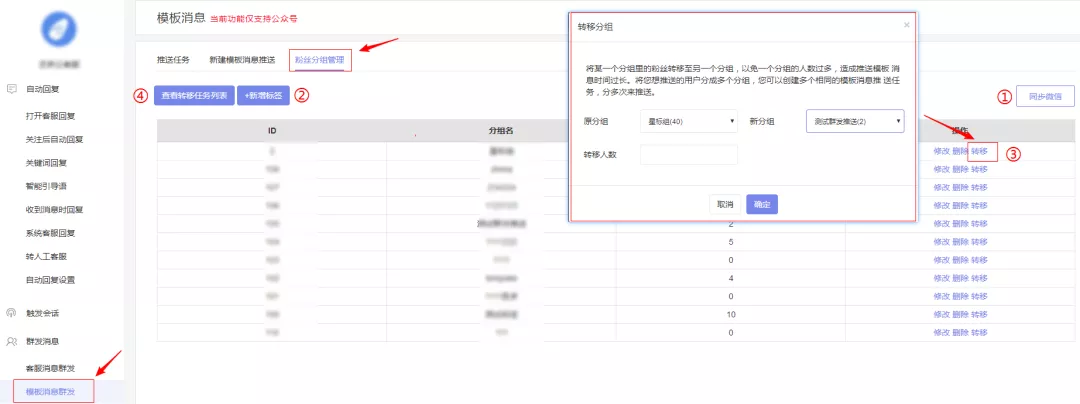Click 删除 in the row with count 2
The height and width of the screenshot is (404, 1080).
960,224
